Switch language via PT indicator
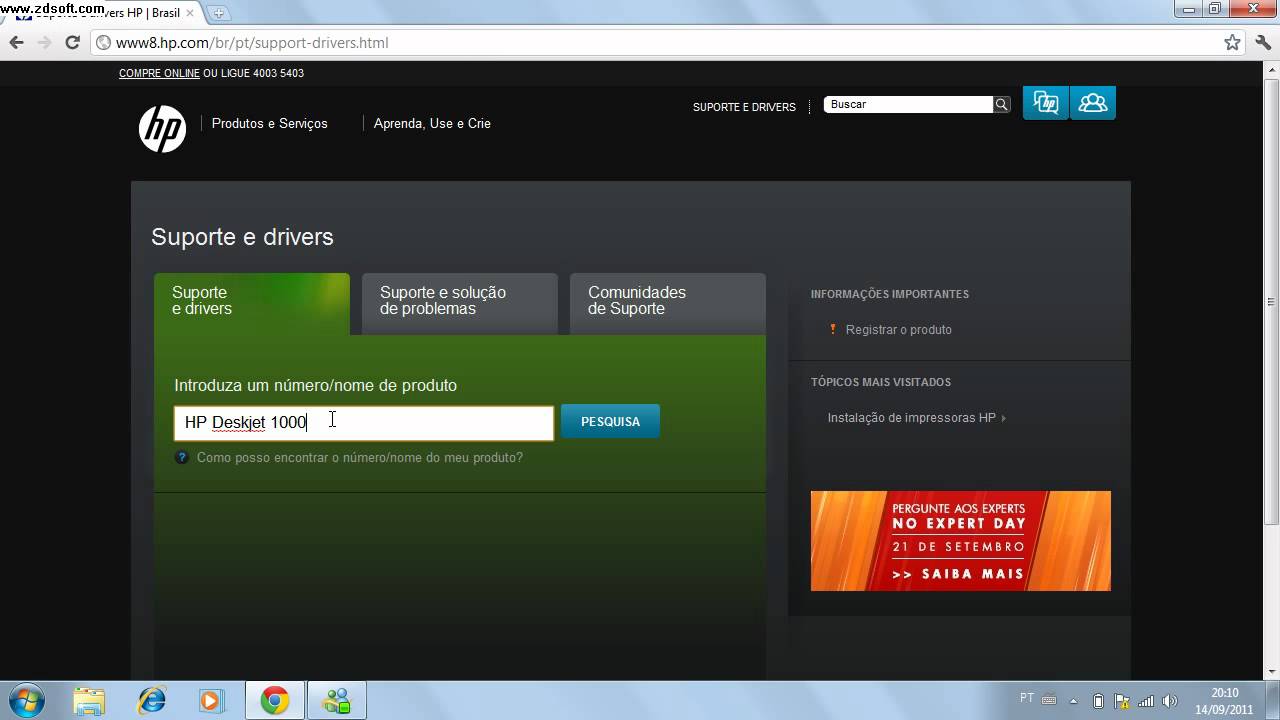Screen dimensions: 1280x720 pyautogui.click(x=1027, y=697)
